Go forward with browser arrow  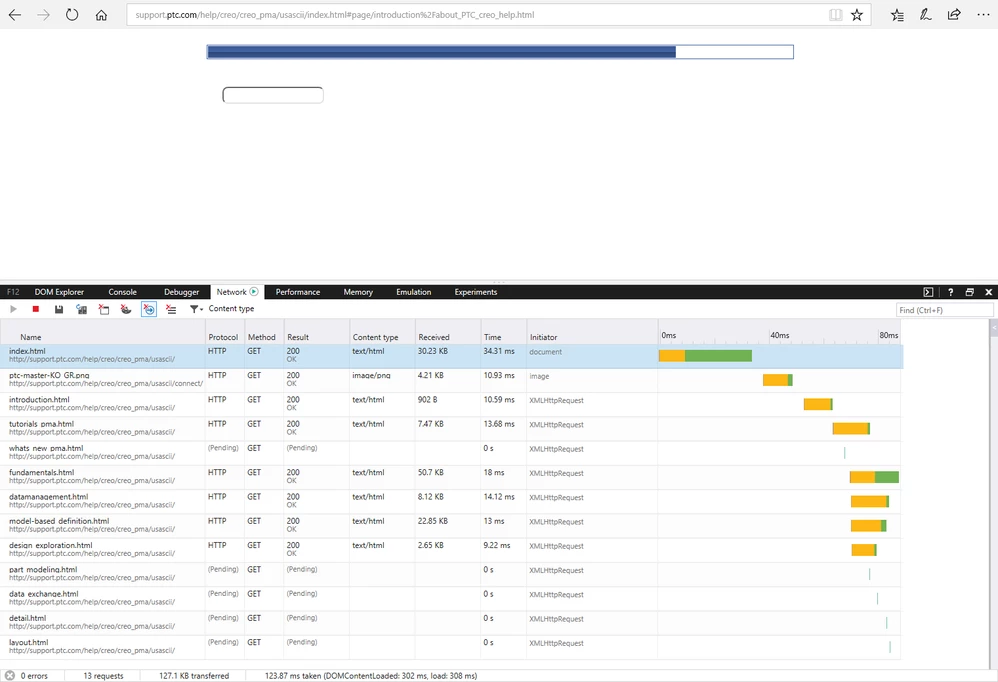pyautogui.click(x=43, y=15)
